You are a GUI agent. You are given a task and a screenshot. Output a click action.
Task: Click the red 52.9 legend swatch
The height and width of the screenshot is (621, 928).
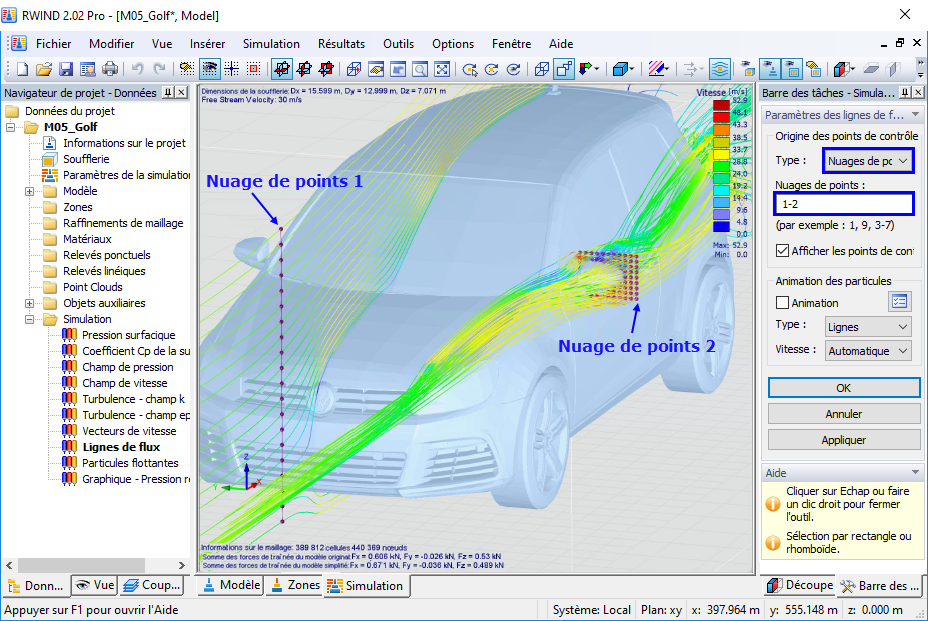(x=721, y=105)
